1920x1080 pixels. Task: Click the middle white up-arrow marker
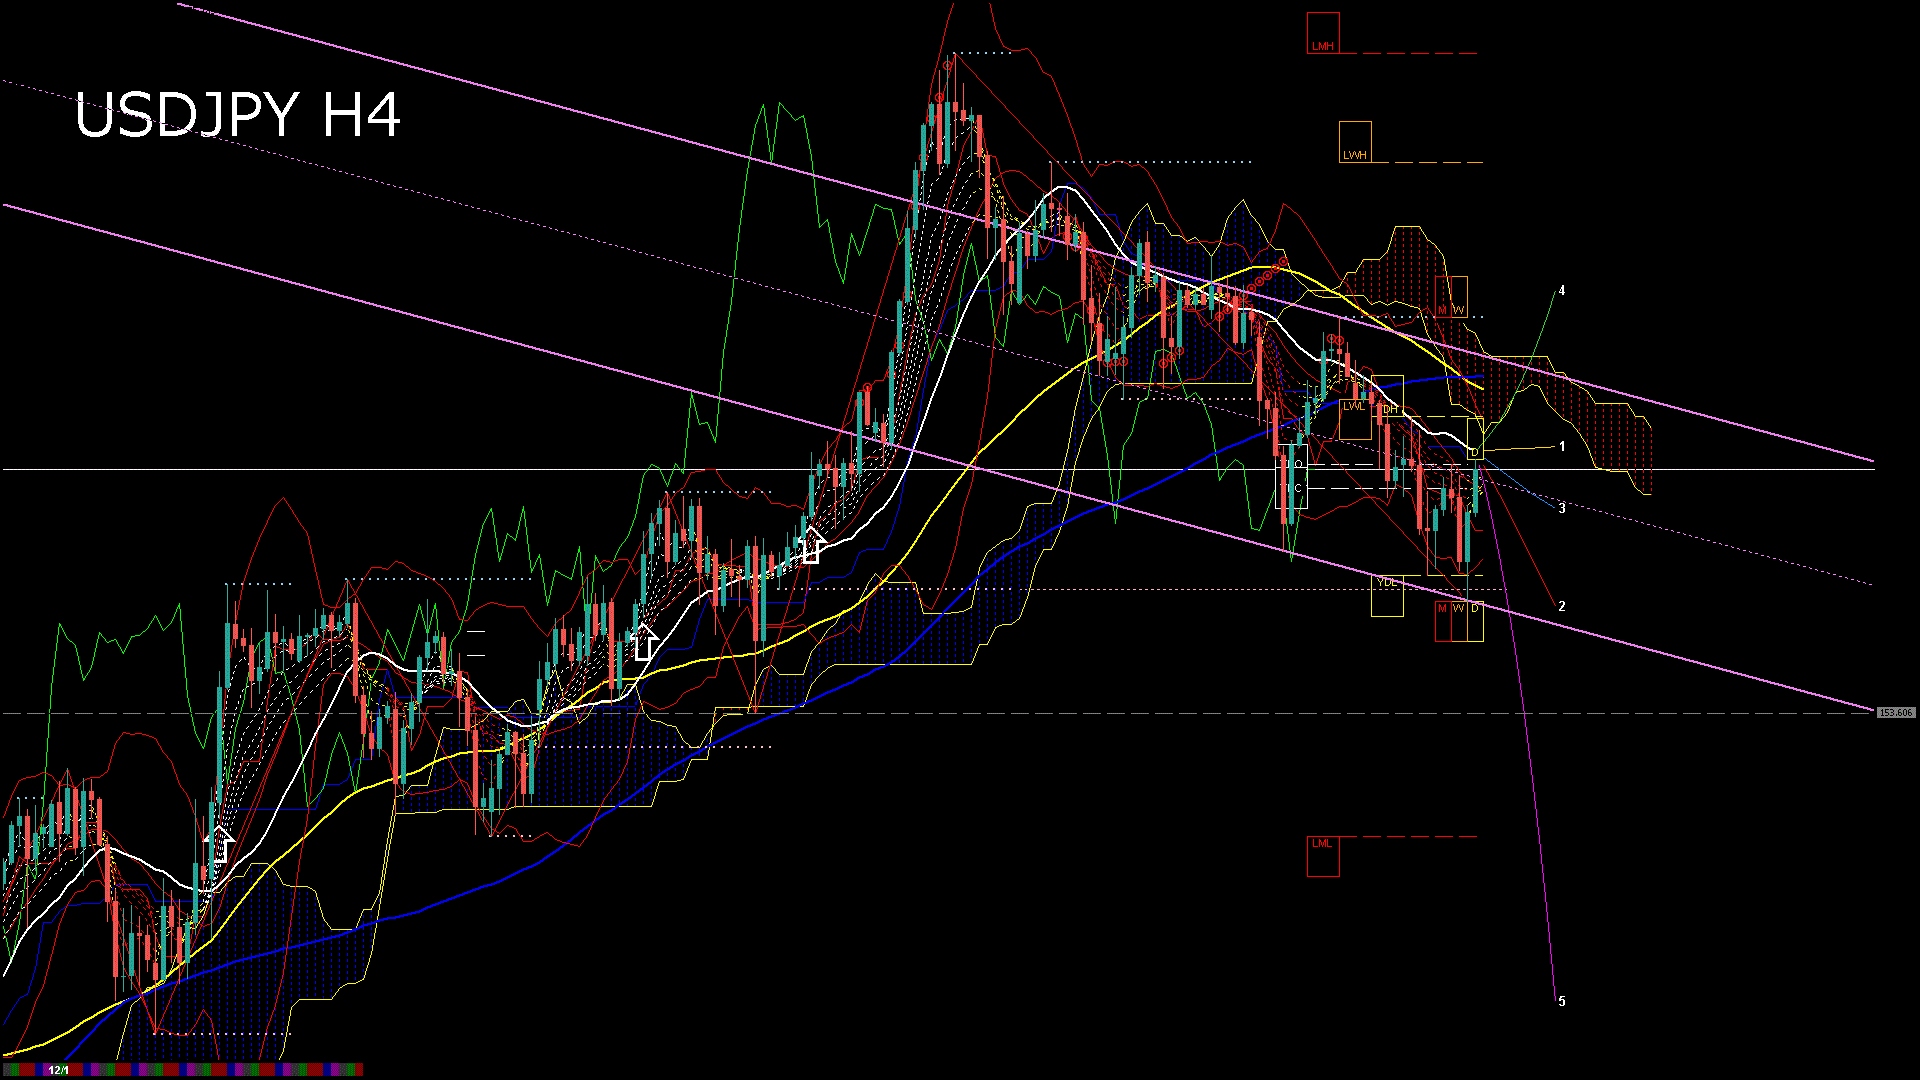(x=645, y=643)
